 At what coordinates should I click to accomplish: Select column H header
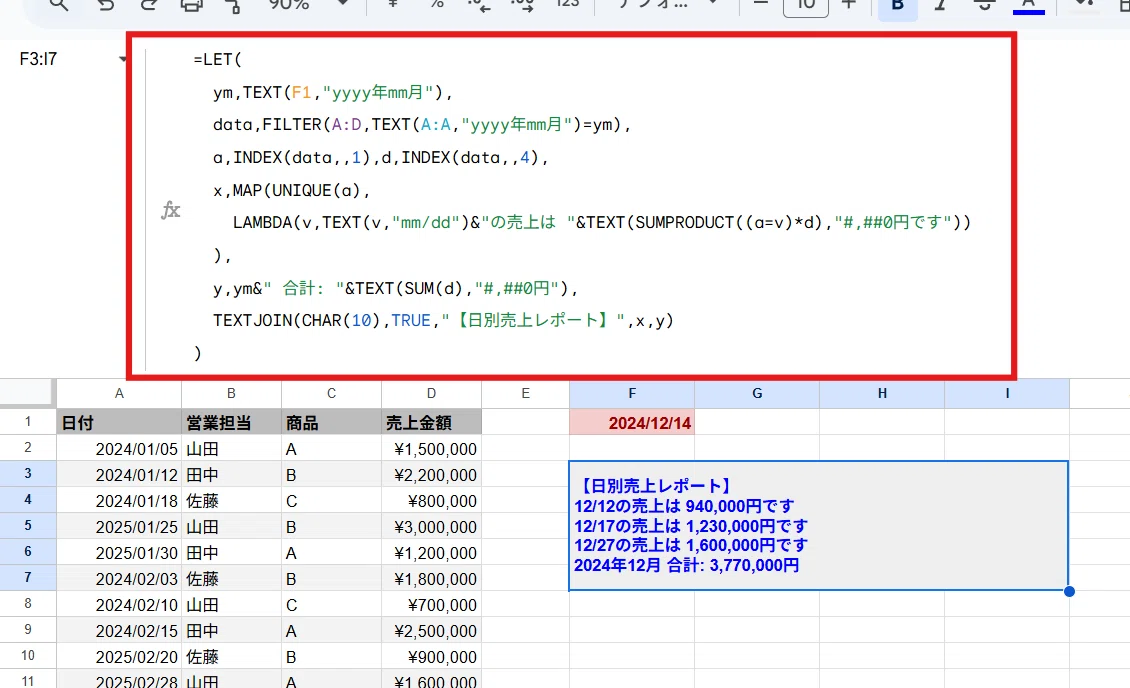coord(882,393)
